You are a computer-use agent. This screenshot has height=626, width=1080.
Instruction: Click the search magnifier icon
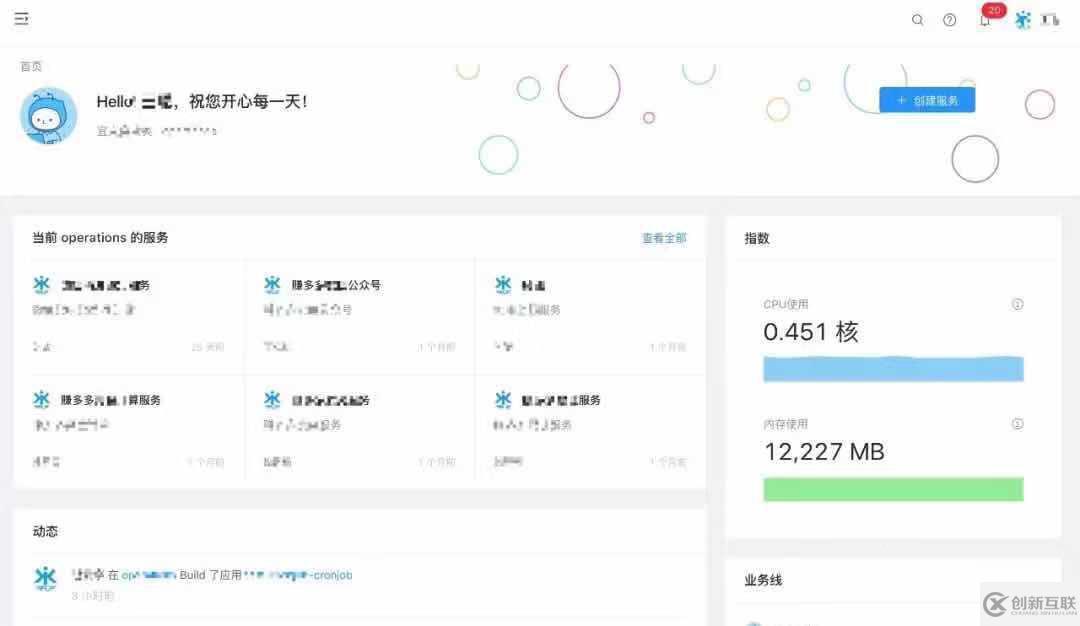coord(917,20)
